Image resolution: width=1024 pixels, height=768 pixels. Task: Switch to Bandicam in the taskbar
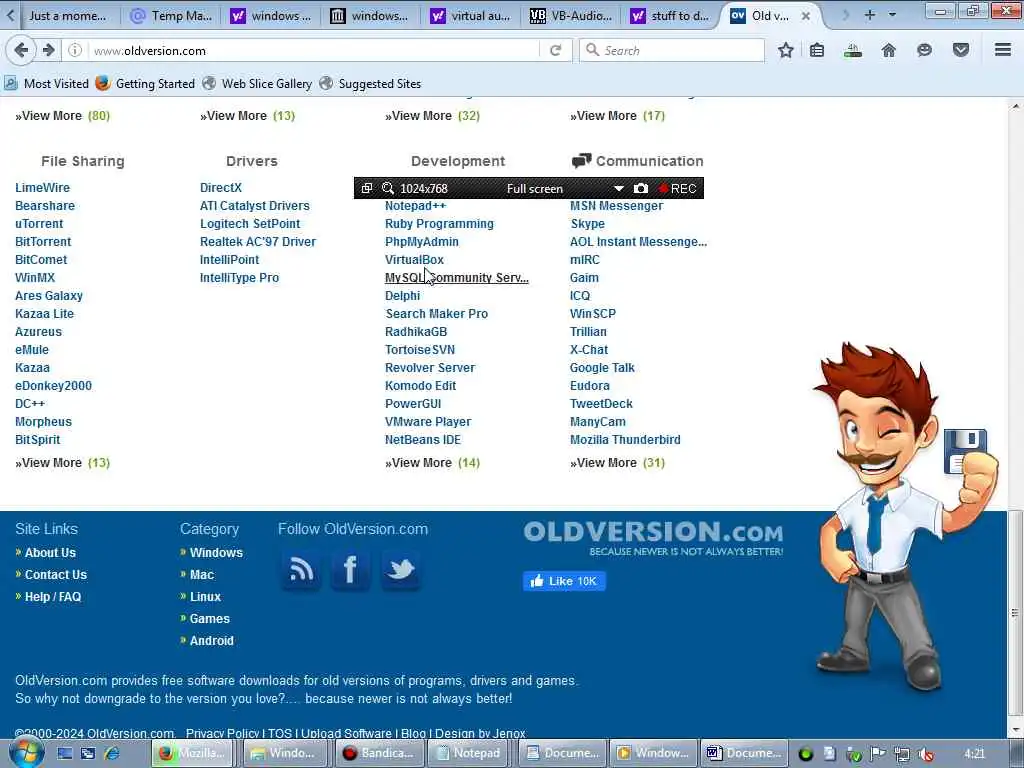point(378,753)
